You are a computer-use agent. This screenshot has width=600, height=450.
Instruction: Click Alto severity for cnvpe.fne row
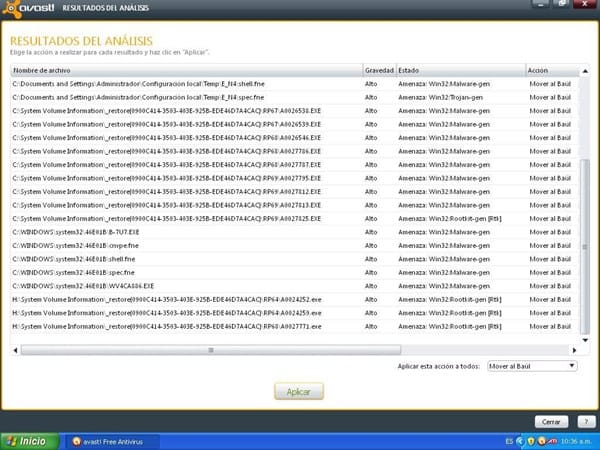coord(371,245)
